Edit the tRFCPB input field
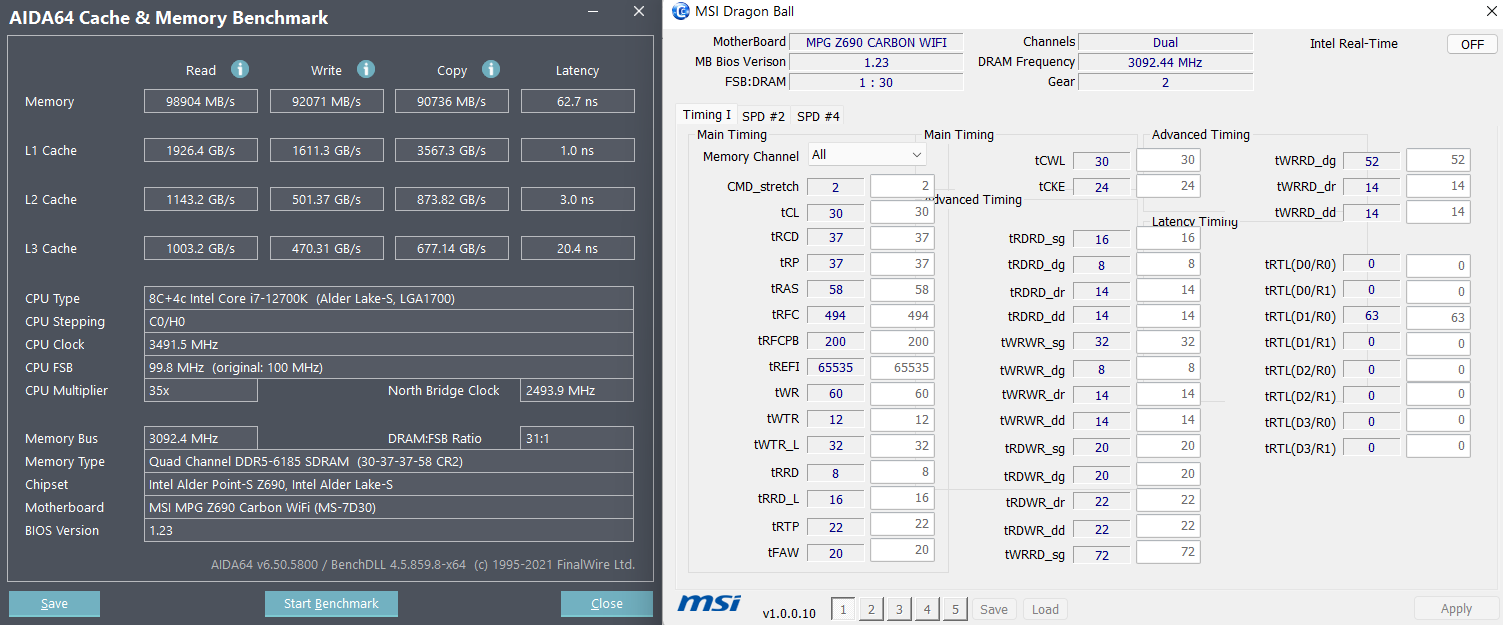 (x=902, y=341)
